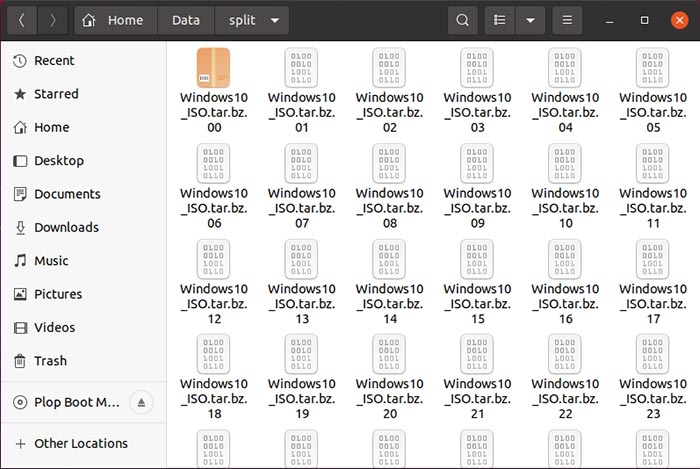
Task: Click file name text Windows10_ISO.tar.bz.21
Action: 477,399
